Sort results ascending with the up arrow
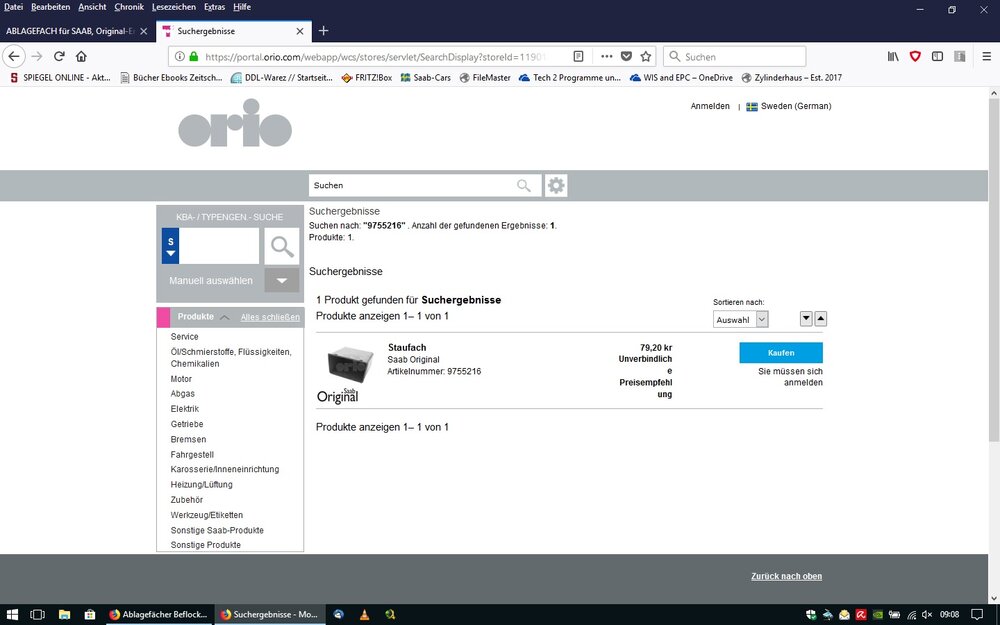 [x=821, y=319]
